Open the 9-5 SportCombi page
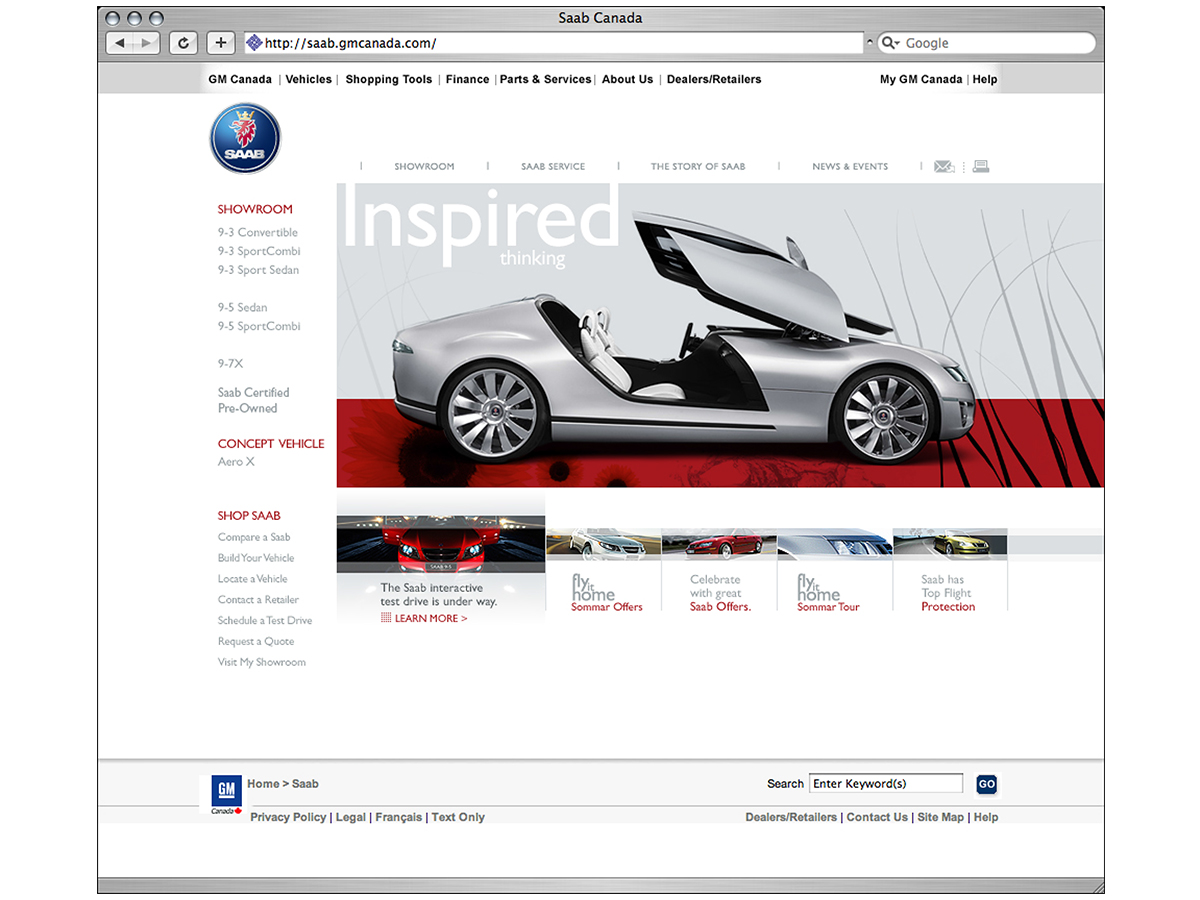The image size is (1200, 900). [x=259, y=327]
